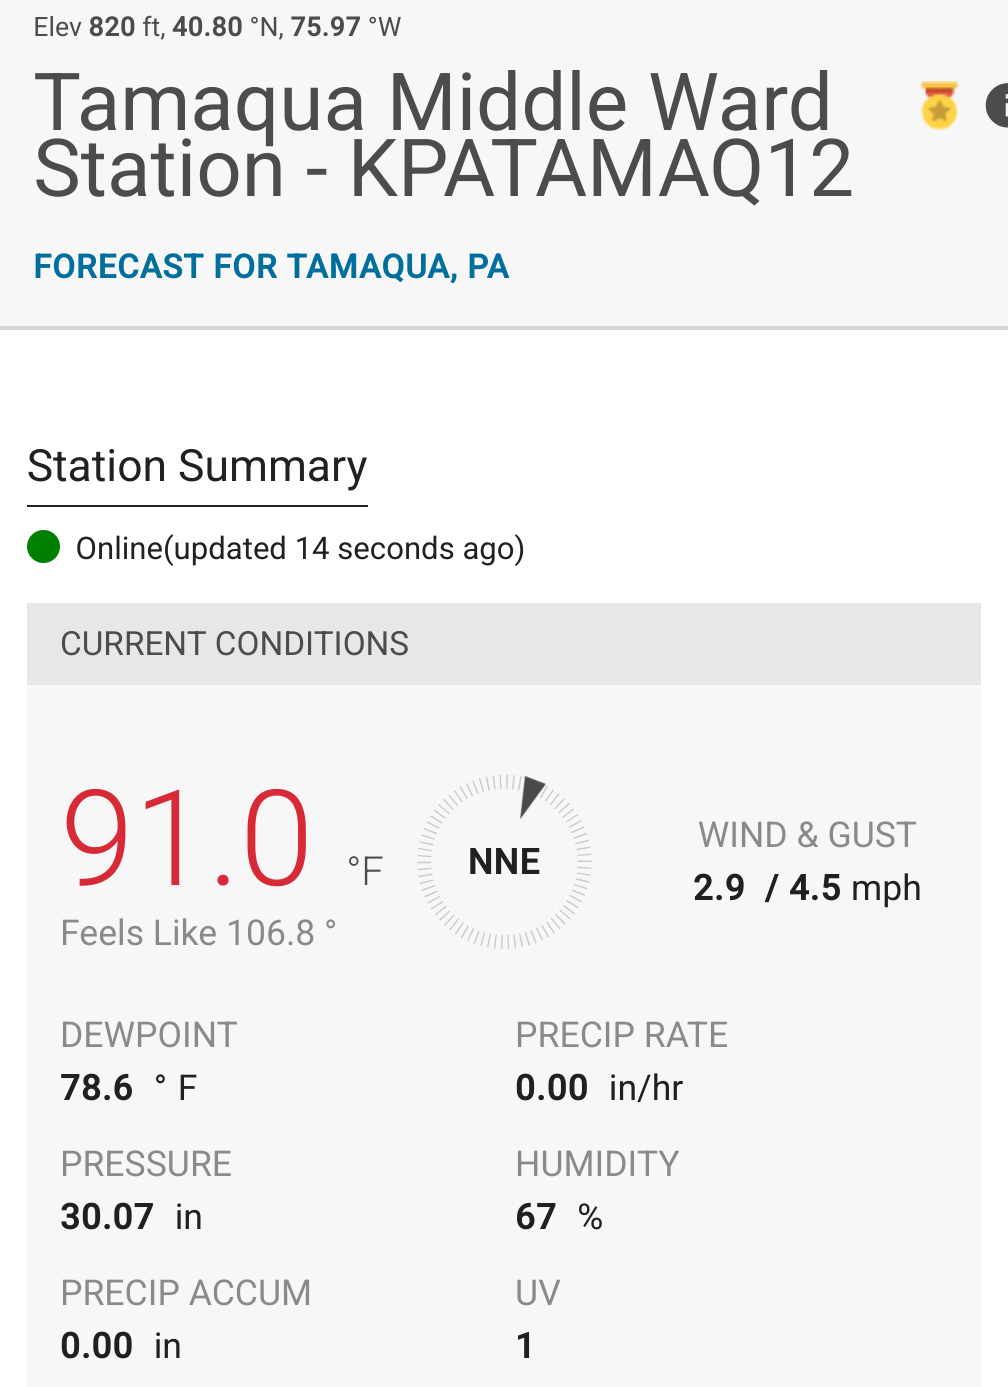Click the NNE wind compass dial
The height and width of the screenshot is (1387, 1008).
(505, 861)
